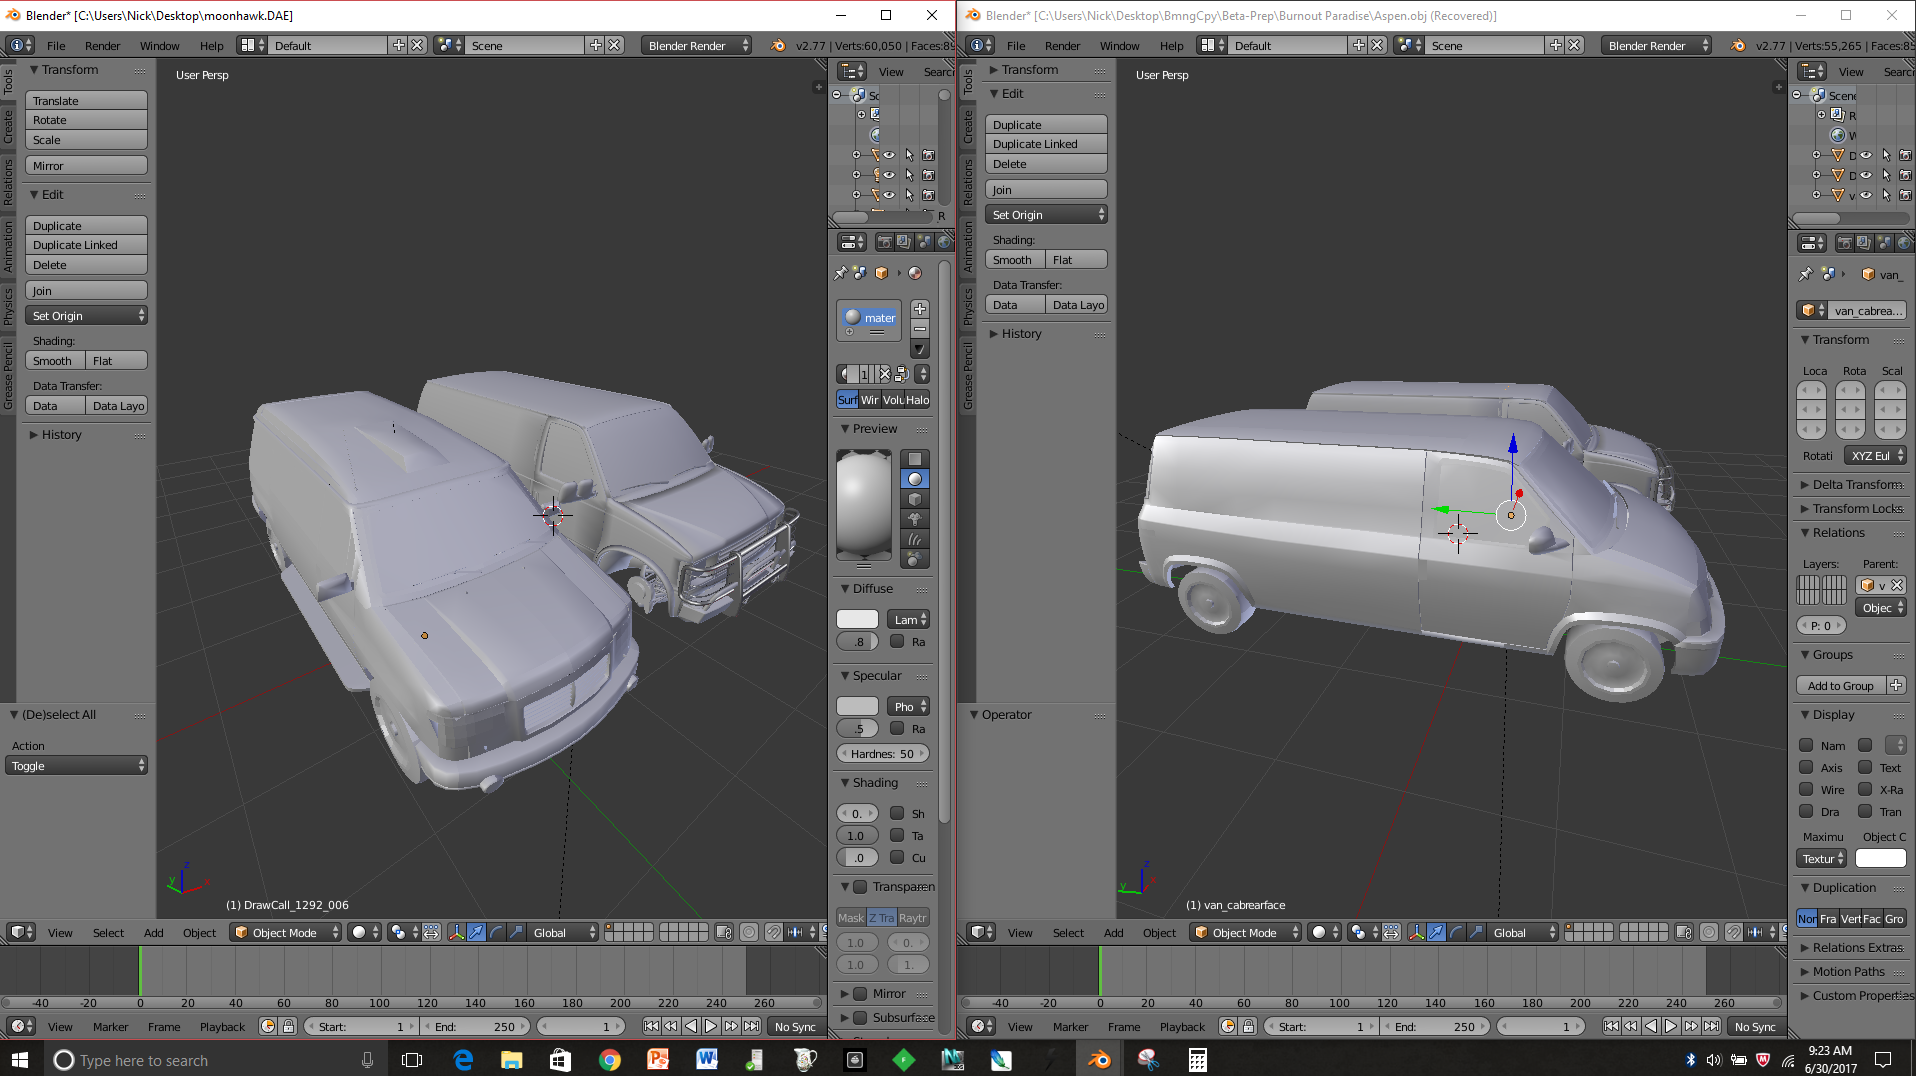1916x1076 pixels.
Task: Open the Object Mode dropdown in the left window
Action: (x=286, y=932)
